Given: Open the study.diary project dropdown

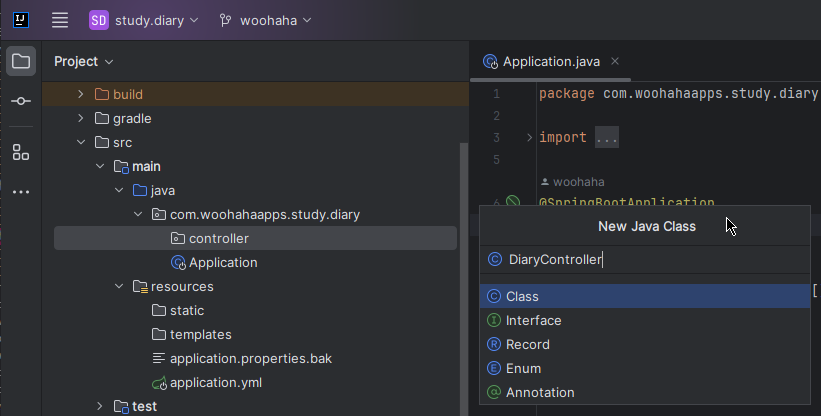Looking at the screenshot, I should (x=143, y=20).
